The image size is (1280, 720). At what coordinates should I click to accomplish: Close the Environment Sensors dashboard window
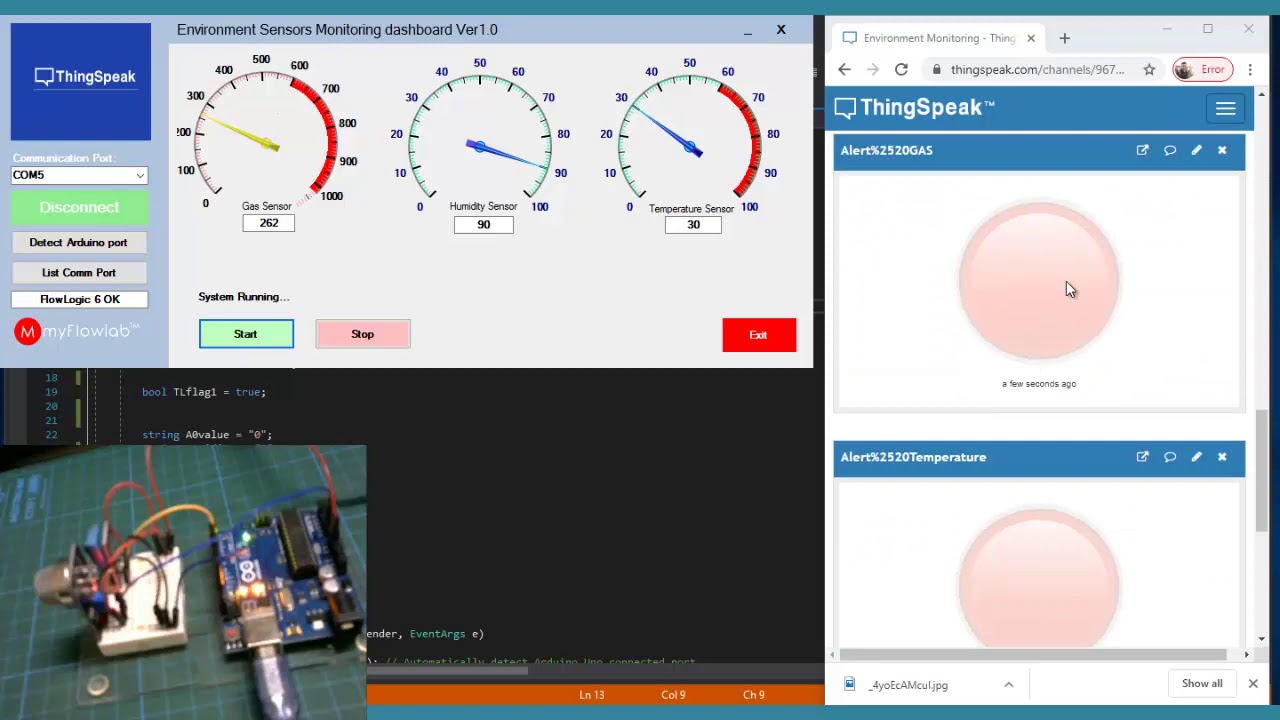point(781,30)
